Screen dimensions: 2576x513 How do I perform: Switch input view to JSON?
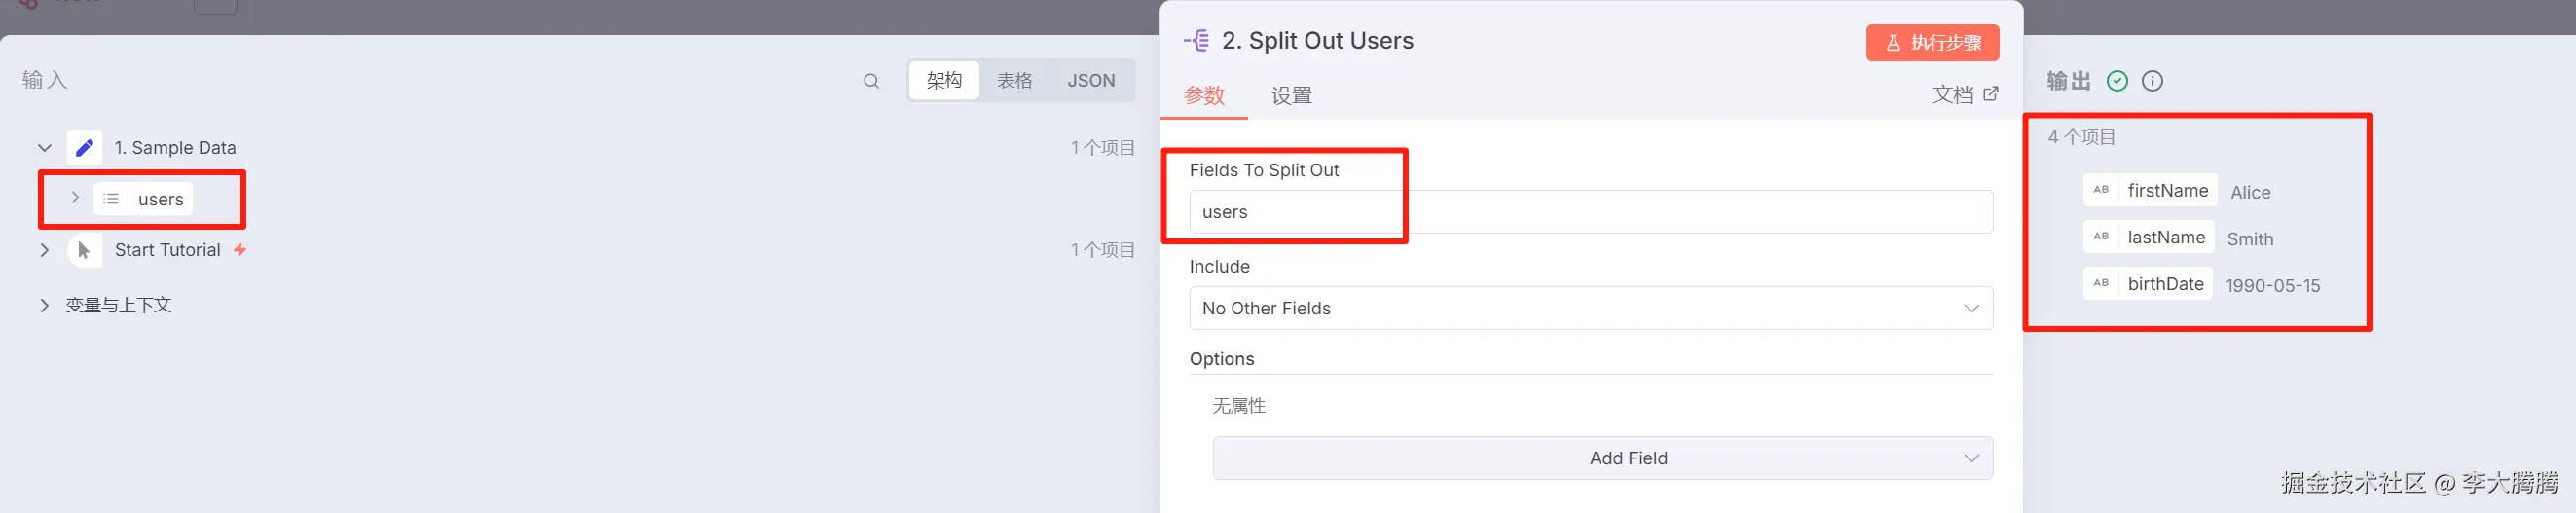[x=1090, y=81]
